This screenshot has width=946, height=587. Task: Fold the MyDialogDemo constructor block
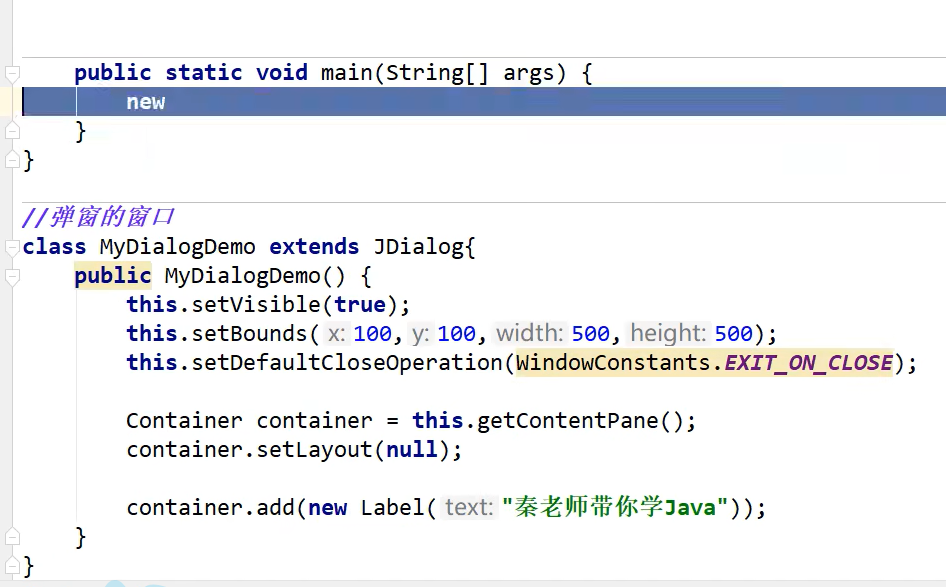(x=12, y=276)
